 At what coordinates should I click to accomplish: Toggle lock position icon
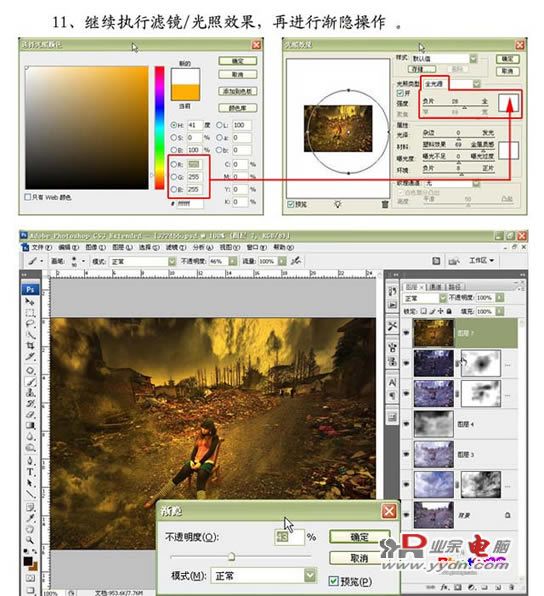tap(441, 311)
